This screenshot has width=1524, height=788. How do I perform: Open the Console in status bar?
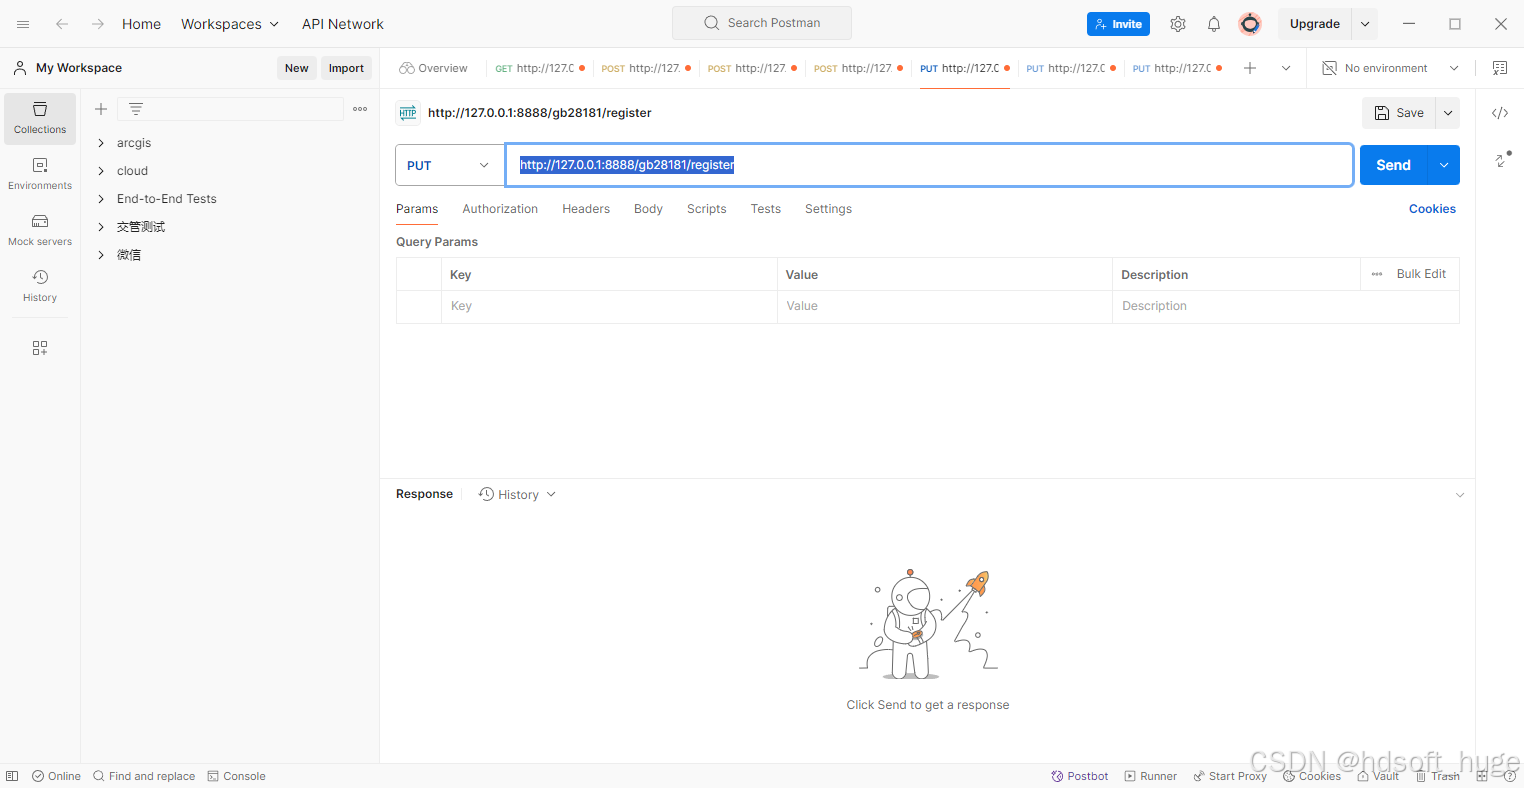point(236,776)
